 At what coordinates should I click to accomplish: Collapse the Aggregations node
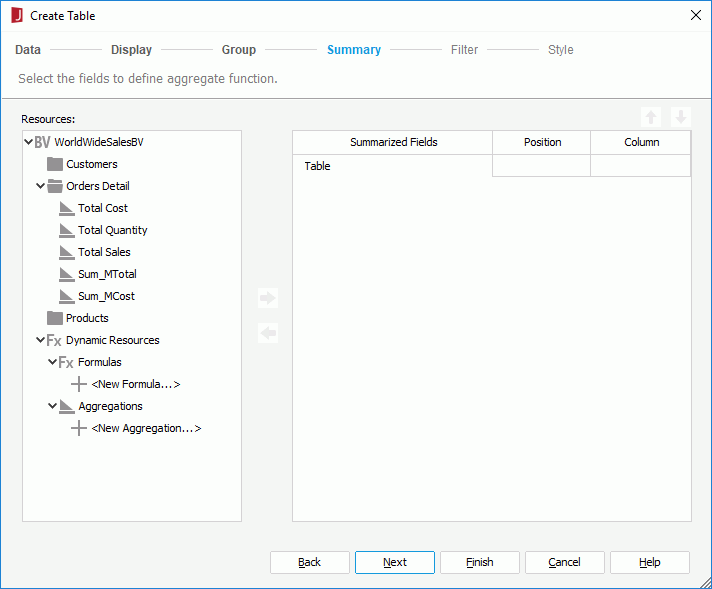[52, 406]
